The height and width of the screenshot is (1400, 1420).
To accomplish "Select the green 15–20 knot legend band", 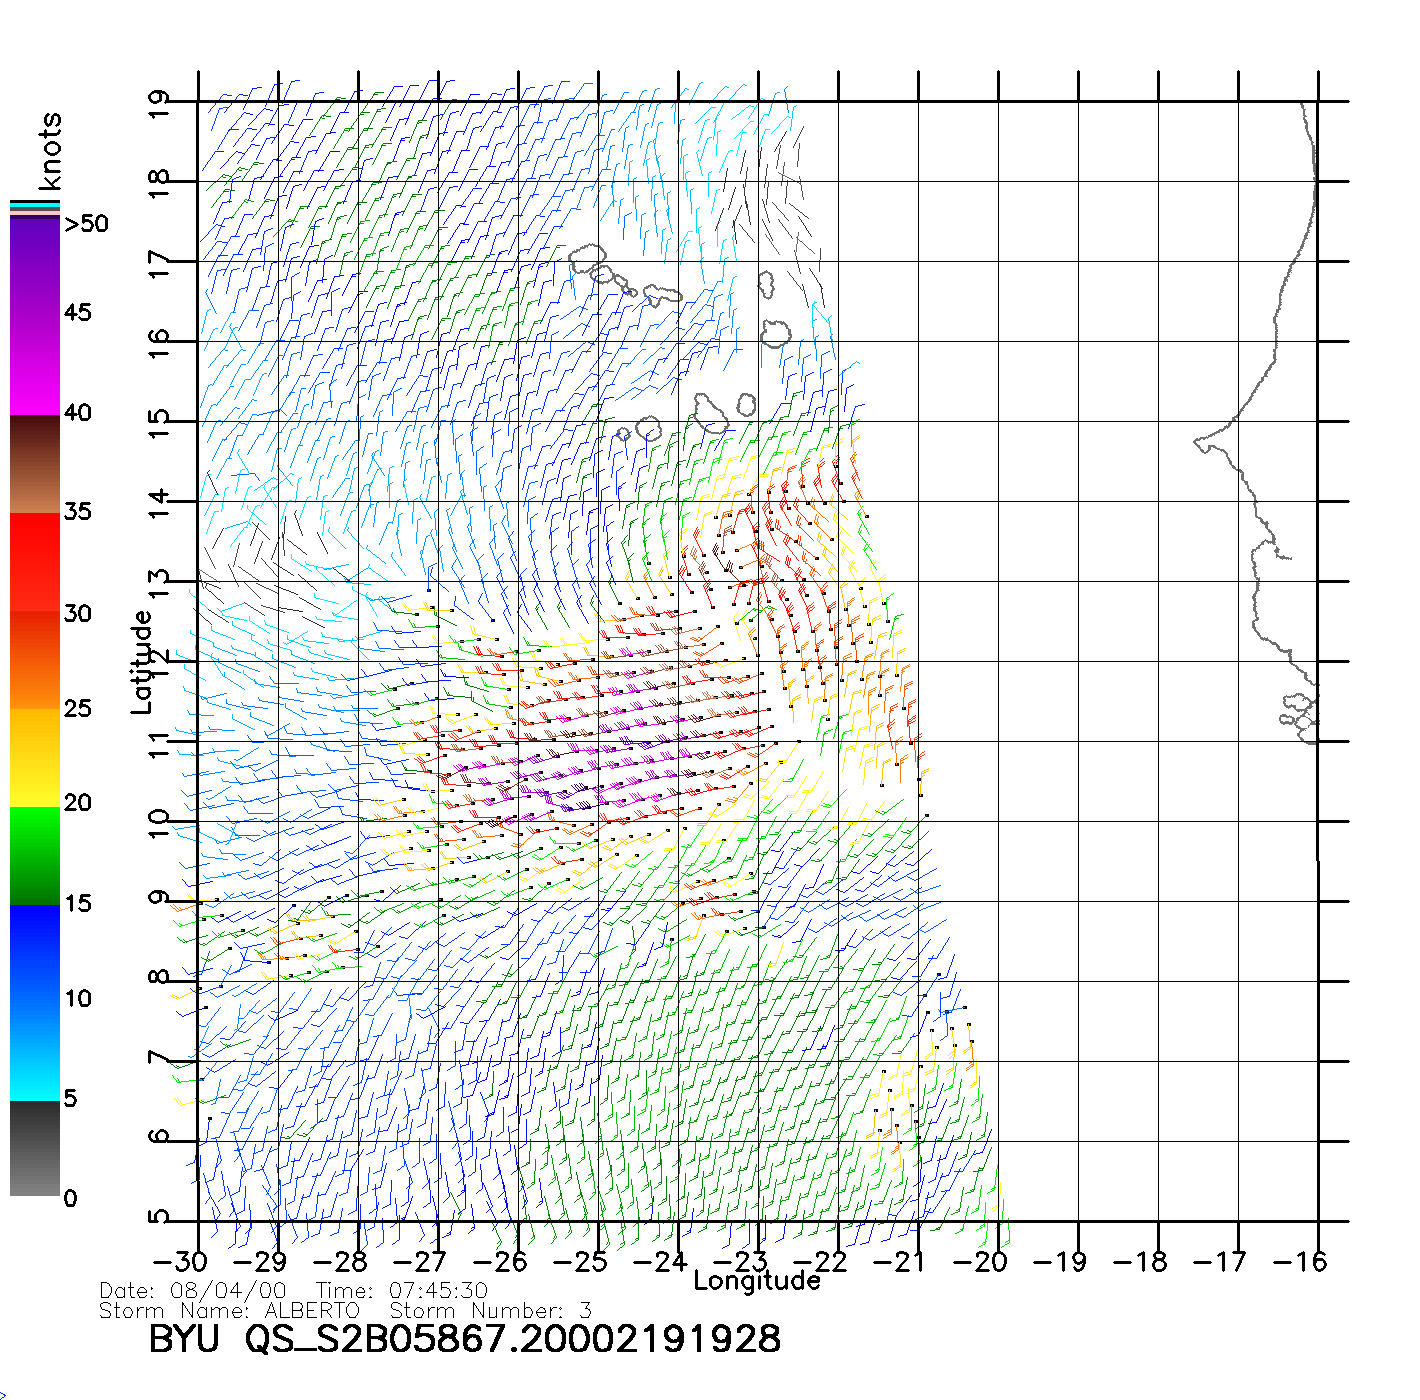I will (35, 855).
